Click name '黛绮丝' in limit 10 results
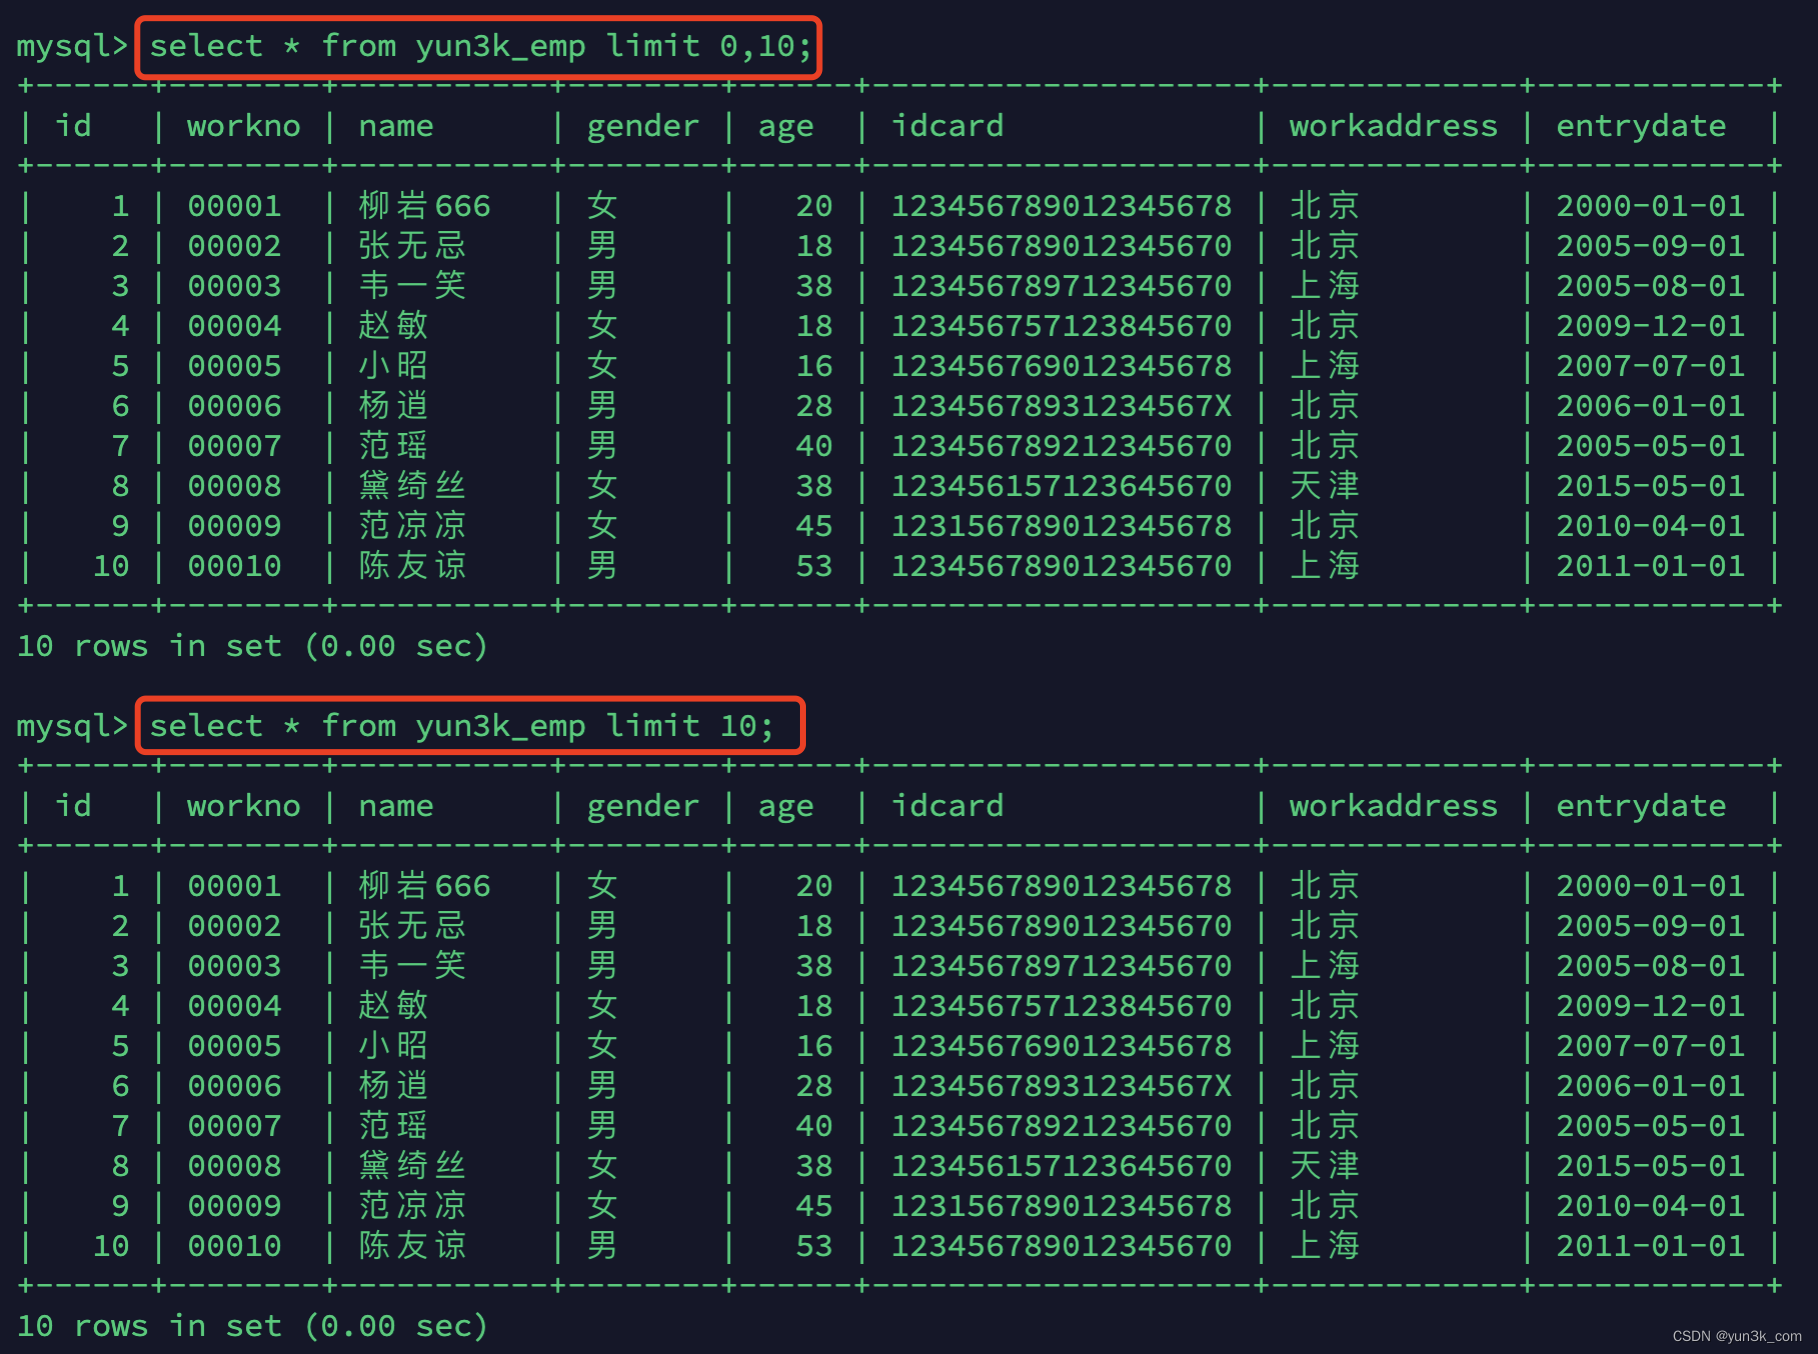Viewport: 1818px width, 1354px height. (x=413, y=1166)
